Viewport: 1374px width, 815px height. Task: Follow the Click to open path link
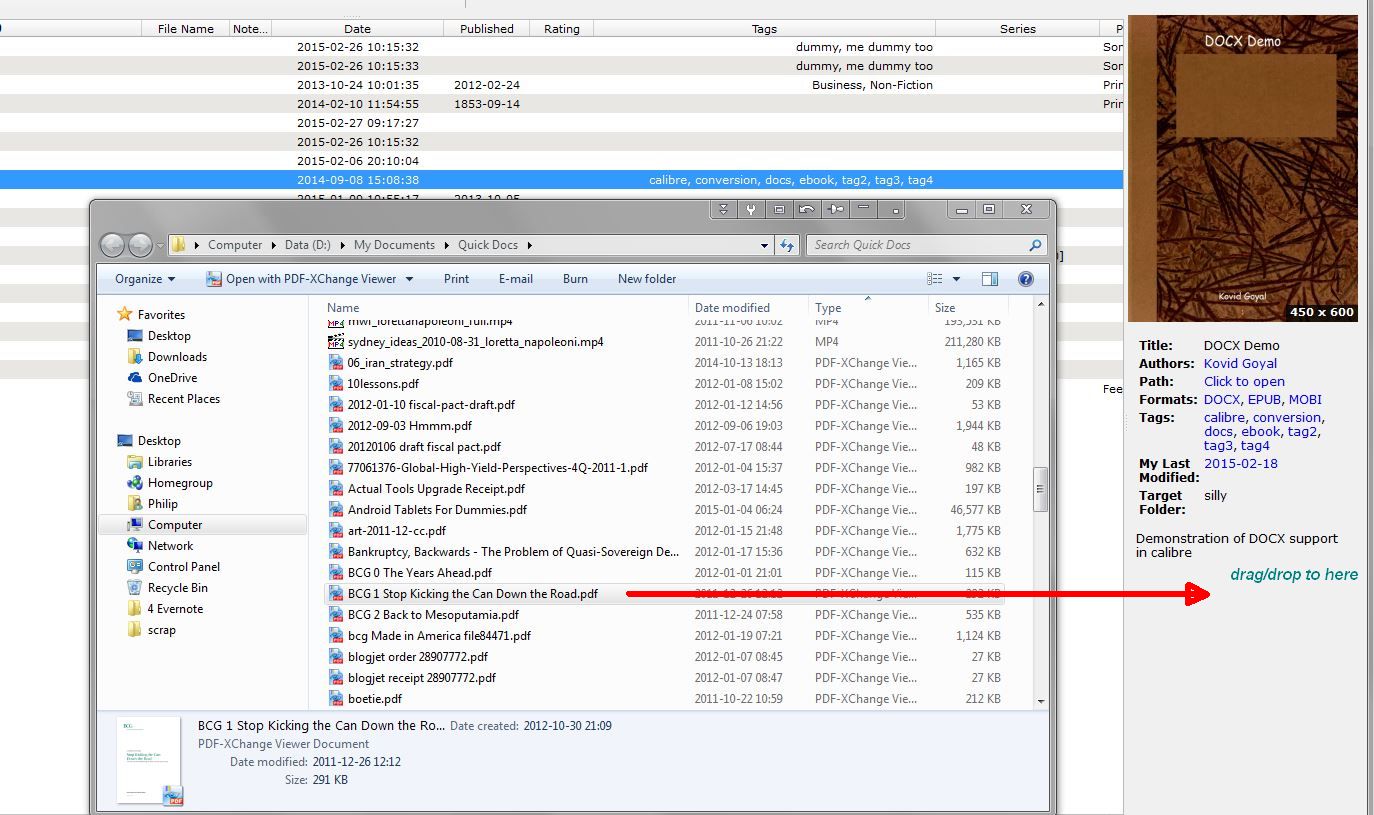[1244, 381]
